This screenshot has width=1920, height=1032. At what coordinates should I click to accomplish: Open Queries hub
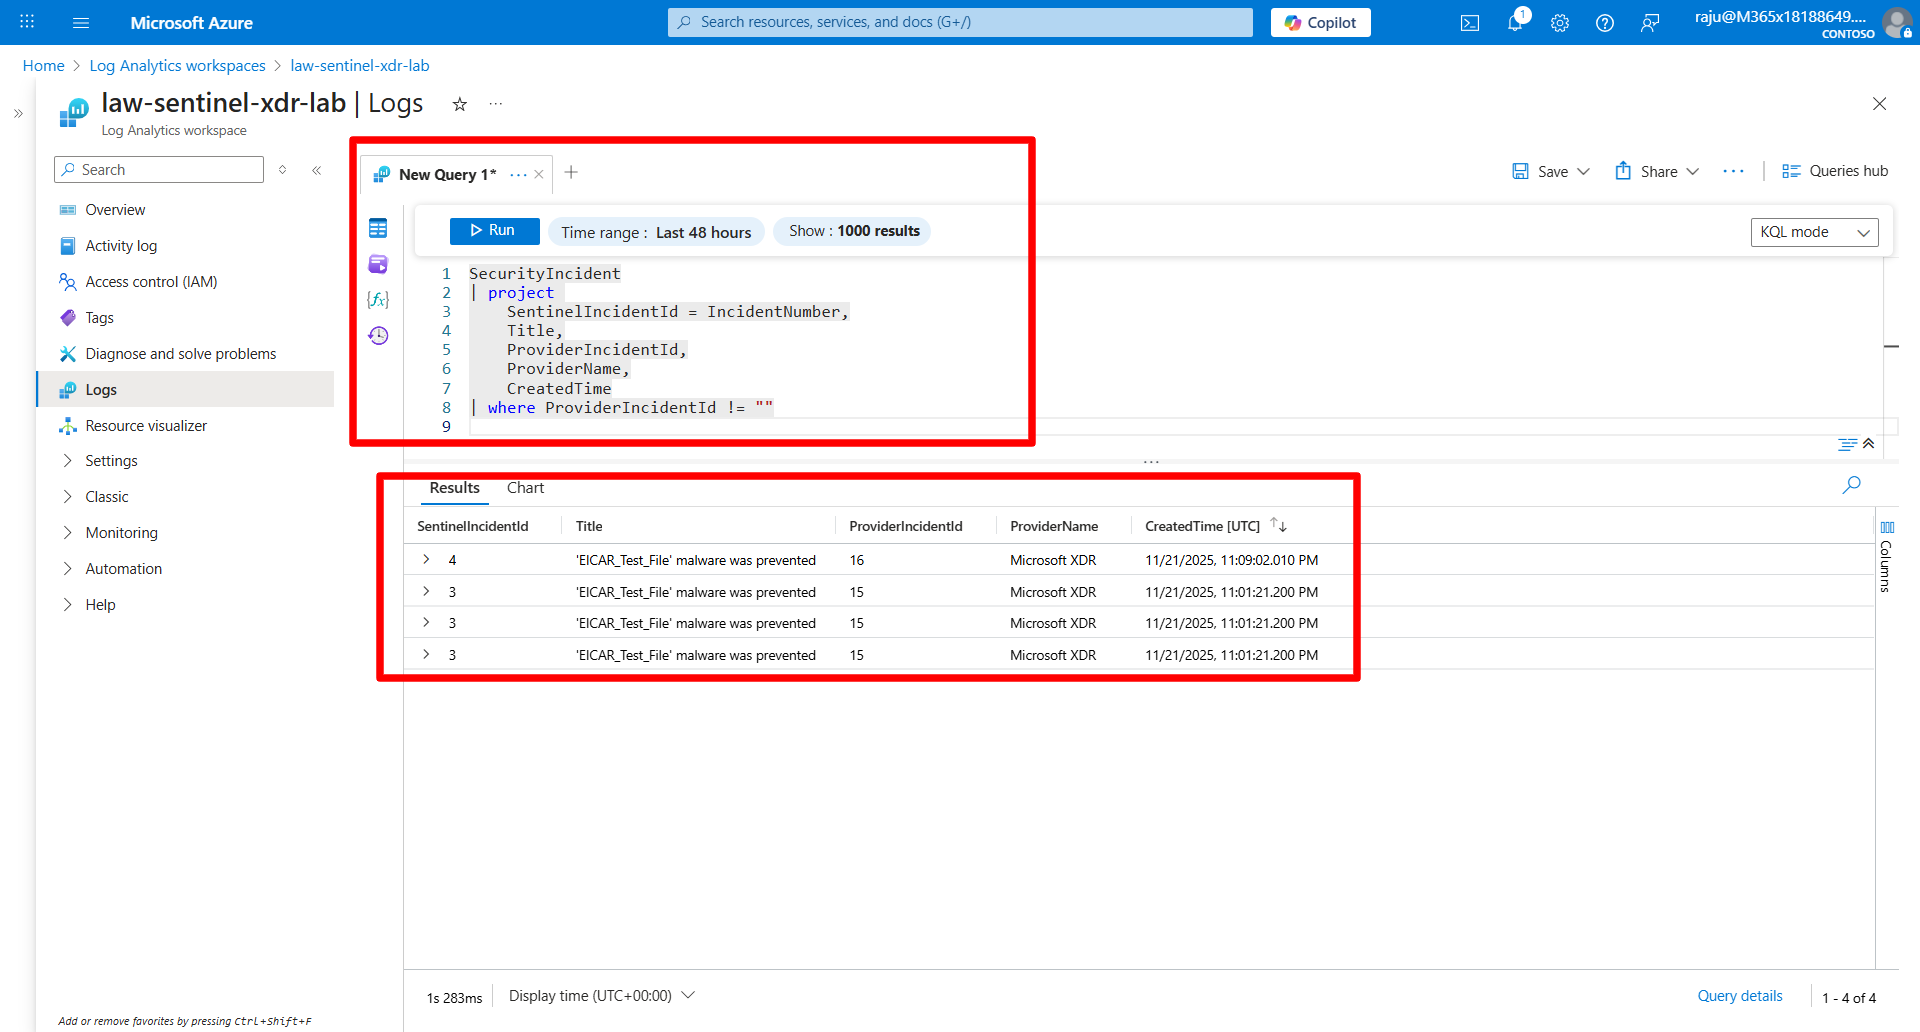click(1835, 171)
